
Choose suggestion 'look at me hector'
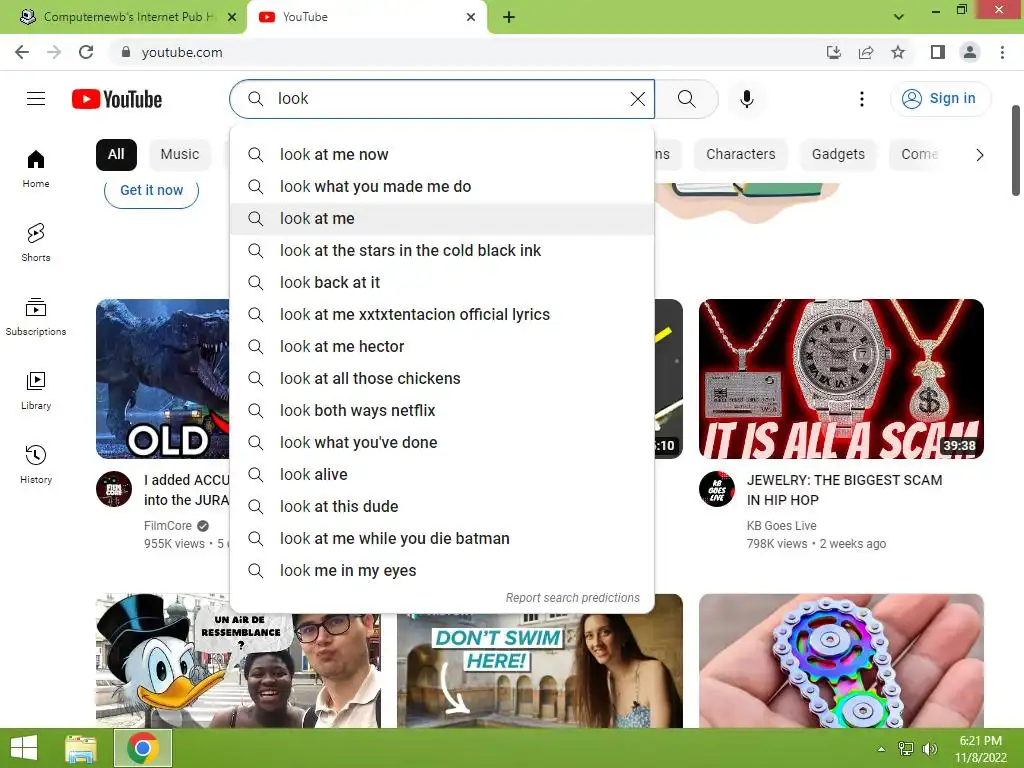pos(442,347)
